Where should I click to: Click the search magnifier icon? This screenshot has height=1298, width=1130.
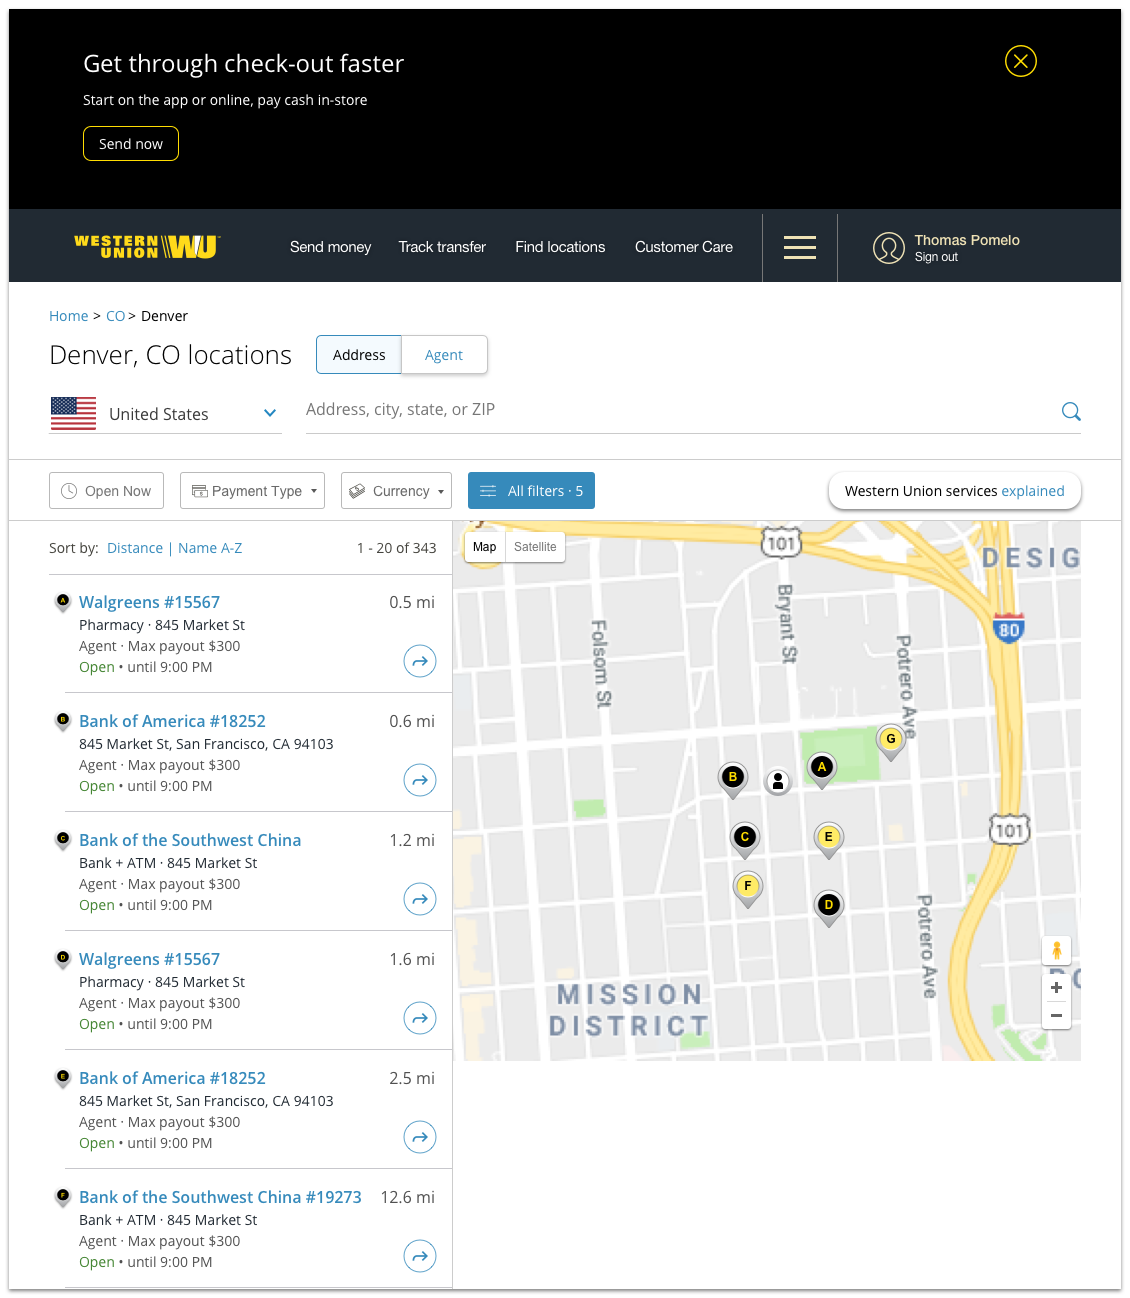tap(1071, 411)
